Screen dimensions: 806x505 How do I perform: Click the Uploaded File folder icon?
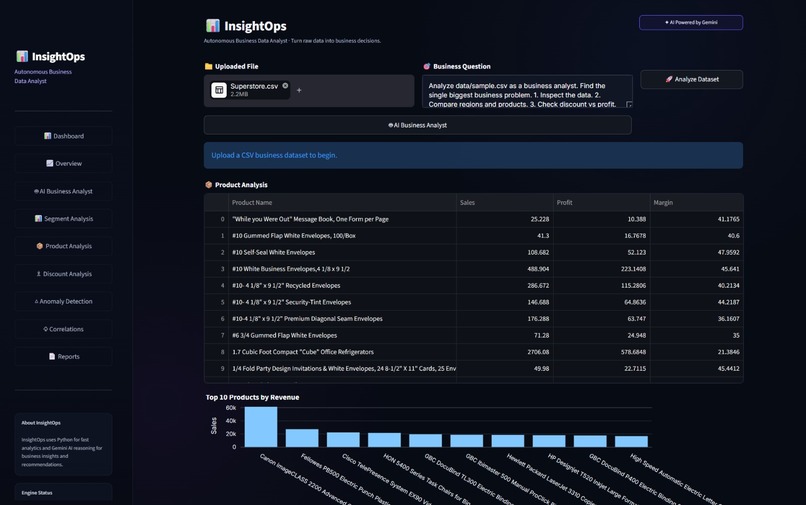[208, 66]
